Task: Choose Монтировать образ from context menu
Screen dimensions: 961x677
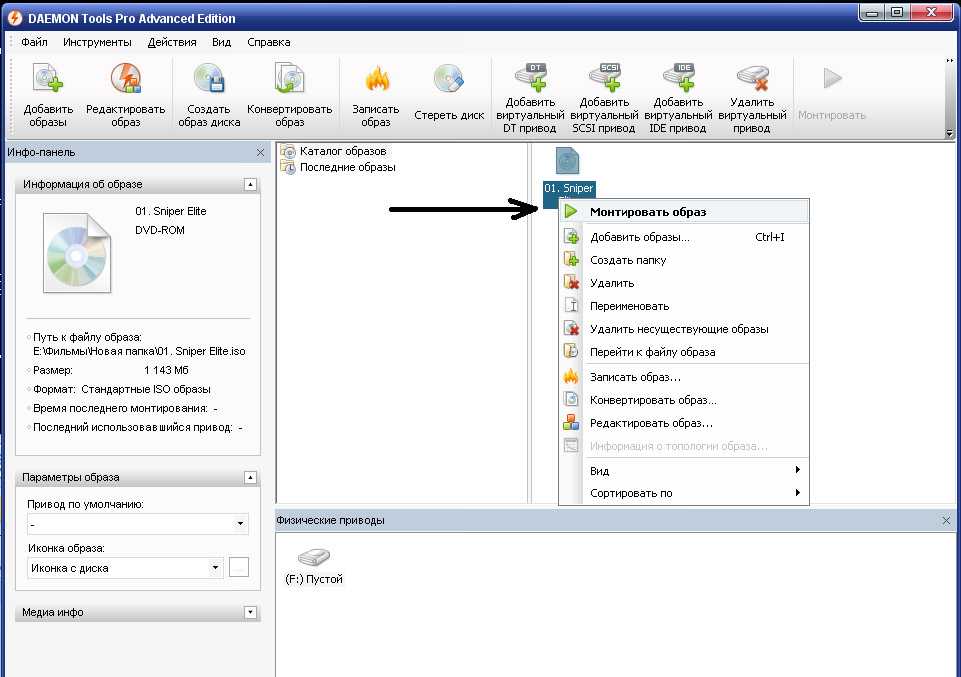Action: tap(684, 212)
